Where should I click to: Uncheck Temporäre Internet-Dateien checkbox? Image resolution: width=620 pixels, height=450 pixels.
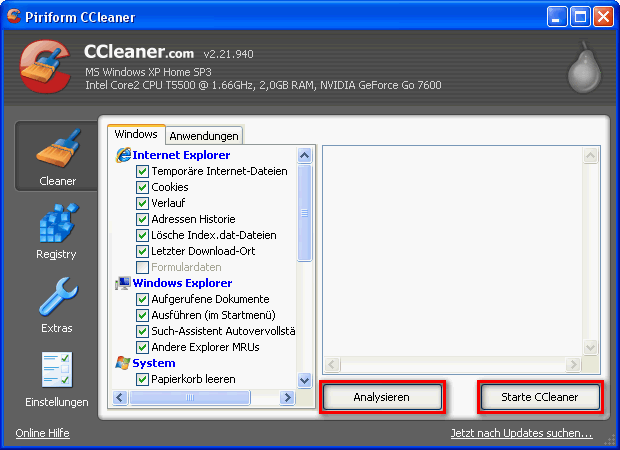tap(142, 171)
